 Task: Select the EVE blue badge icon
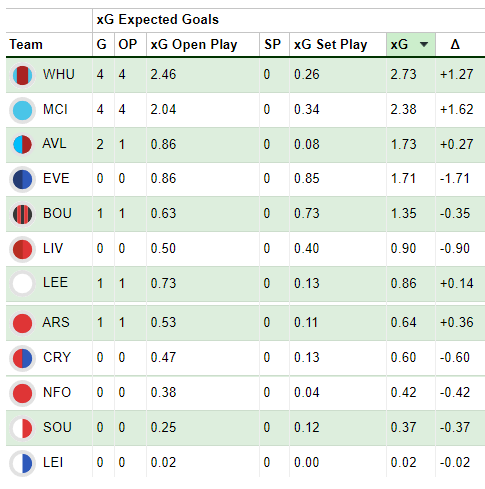pyautogui.click(x=22, y=180)
